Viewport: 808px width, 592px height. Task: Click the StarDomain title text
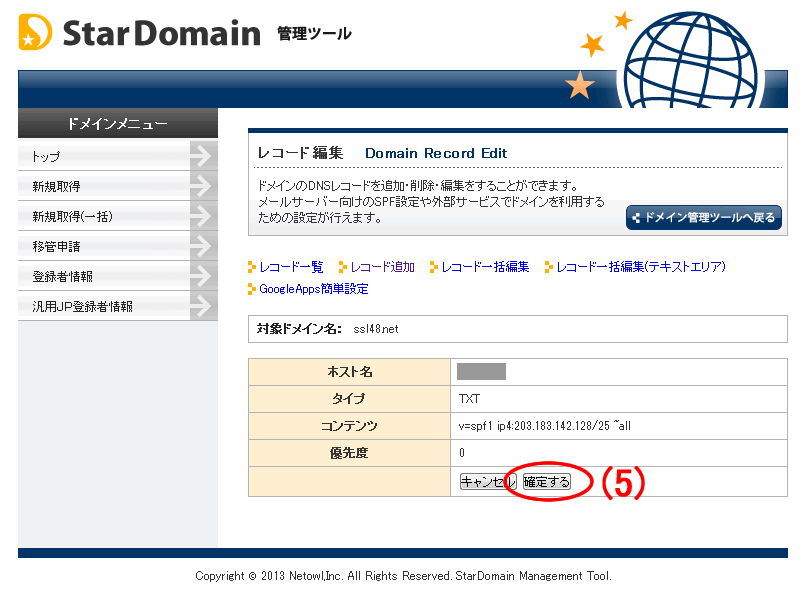[161, 33]
